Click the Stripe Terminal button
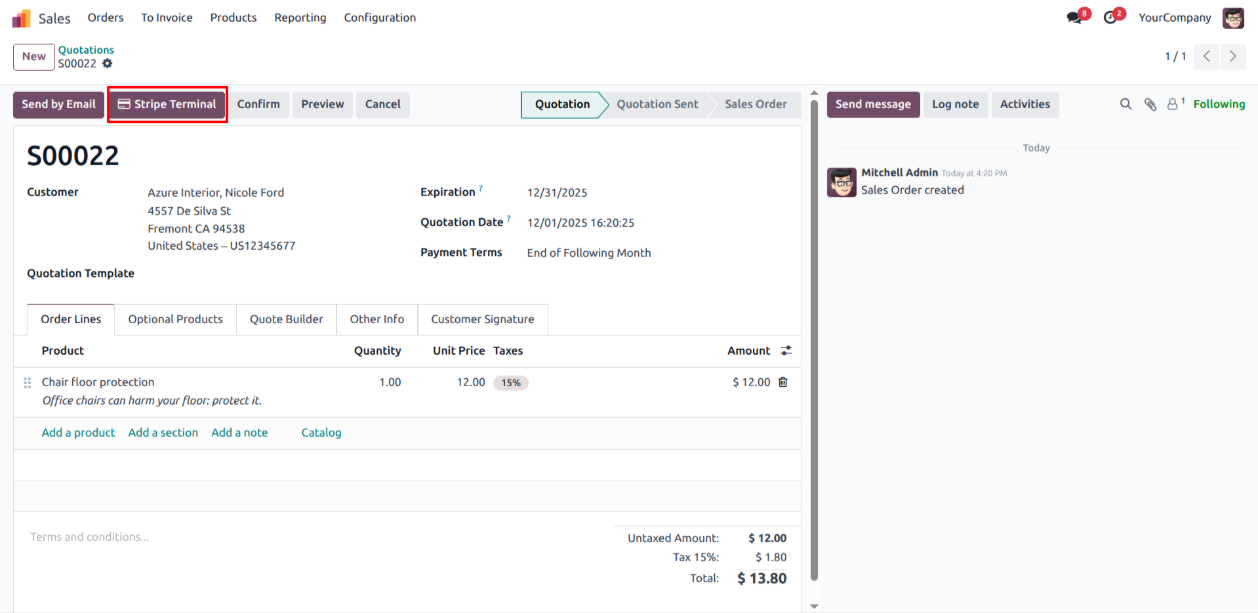The image size is (1258, 613). [167, 104]
